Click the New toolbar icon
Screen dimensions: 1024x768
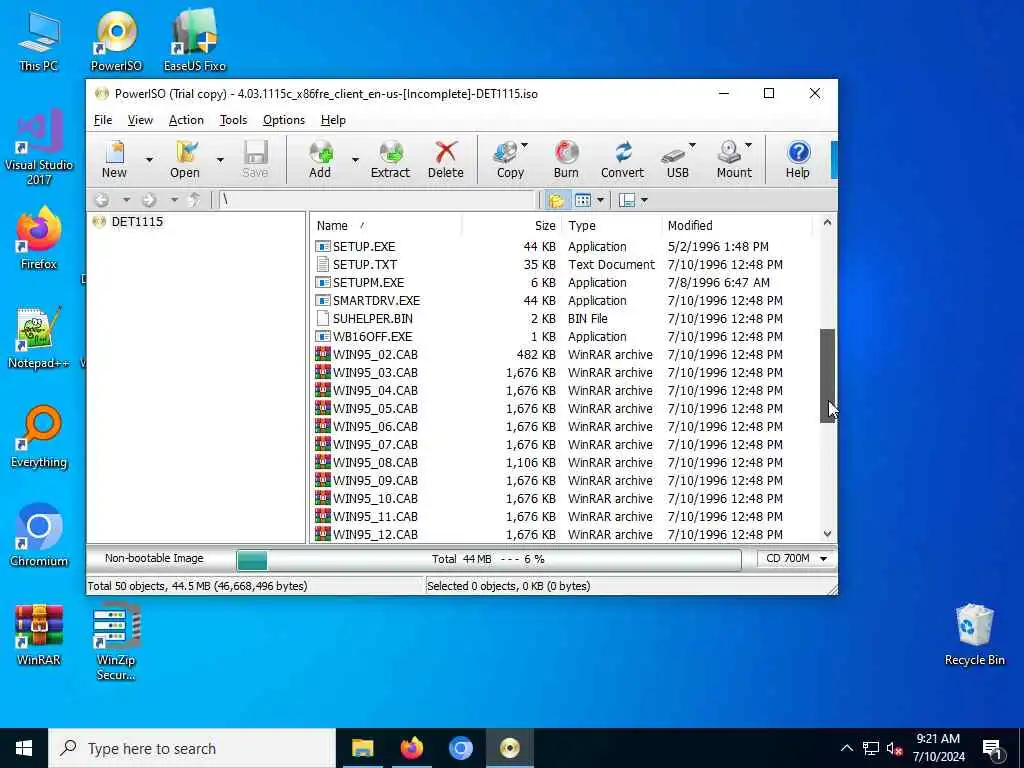(x=114, y=159)
